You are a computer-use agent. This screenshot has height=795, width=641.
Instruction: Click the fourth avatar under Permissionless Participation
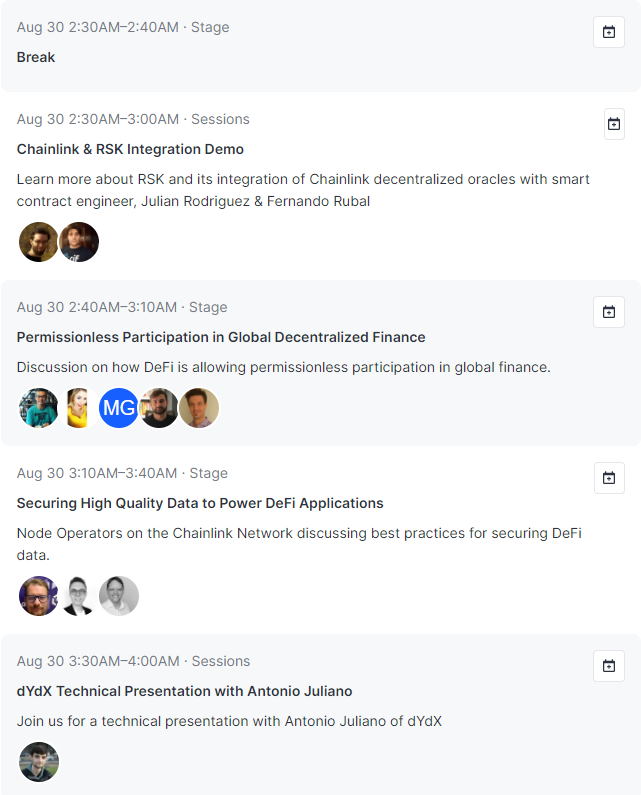[x=159, y=408]
